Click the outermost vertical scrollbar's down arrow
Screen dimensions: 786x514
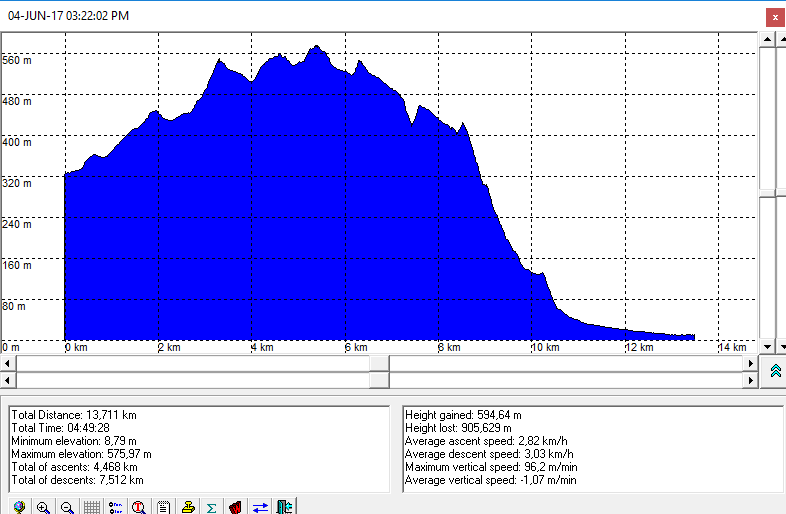click(x=780, y=347)
